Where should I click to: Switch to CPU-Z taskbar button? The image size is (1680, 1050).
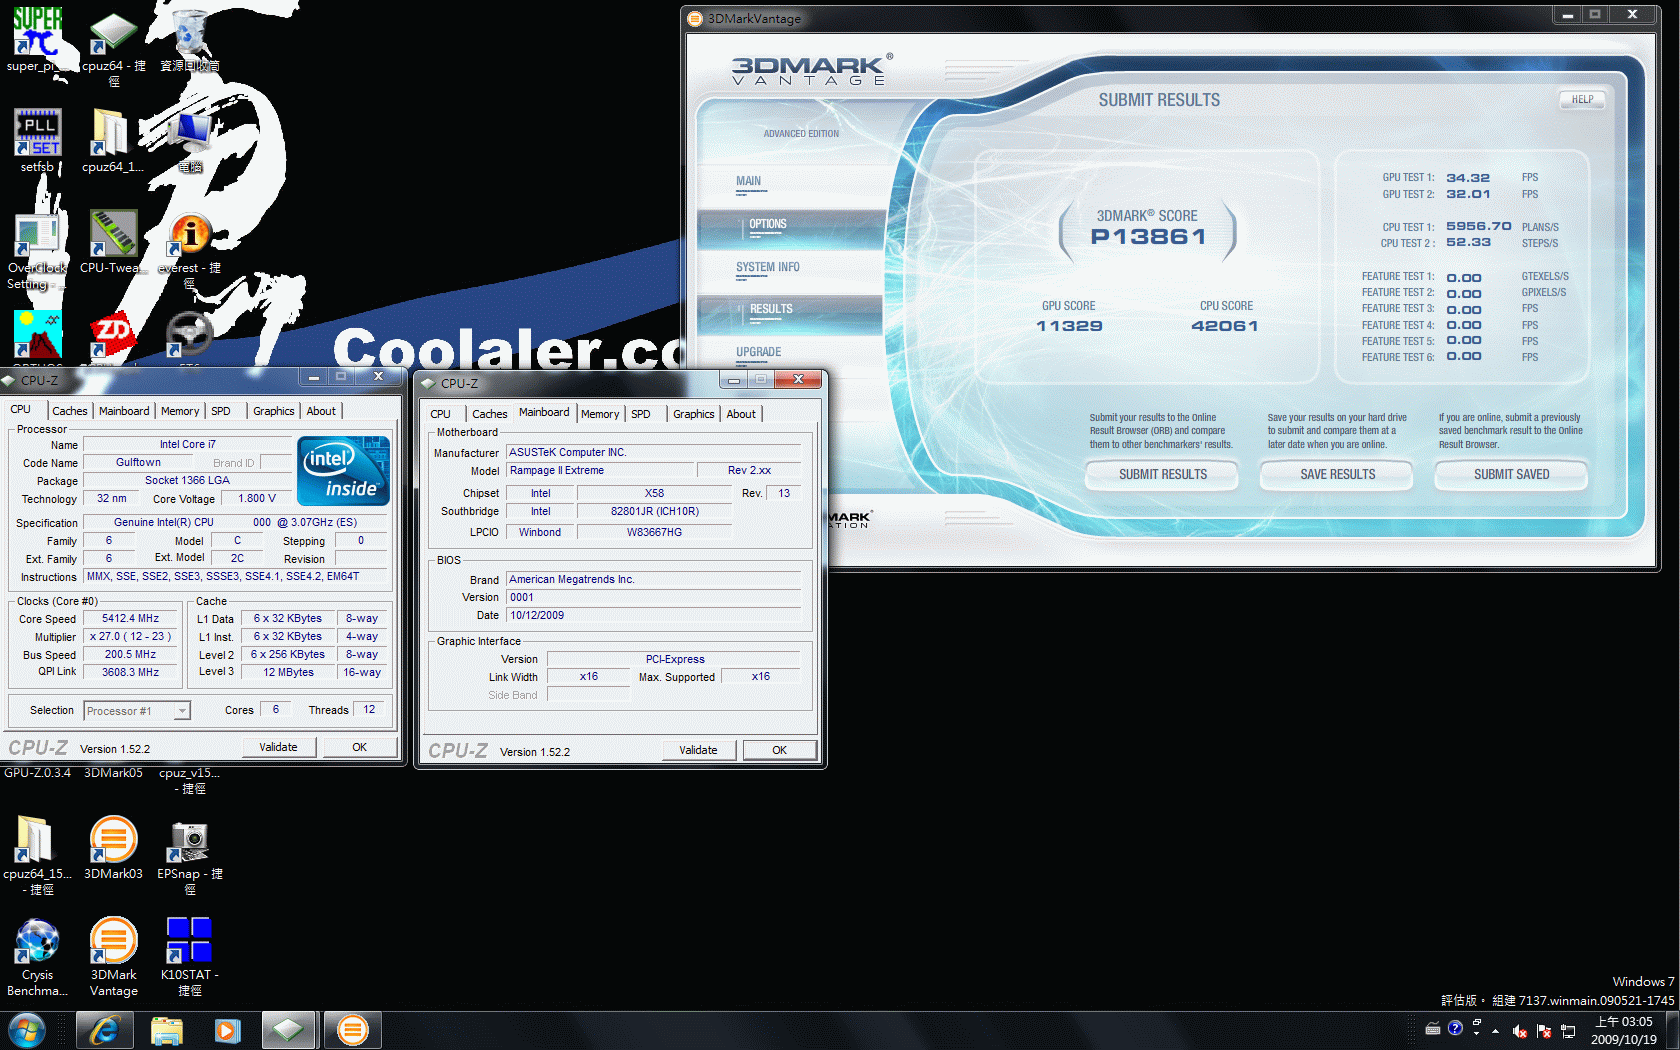(x=289, y=1030)
